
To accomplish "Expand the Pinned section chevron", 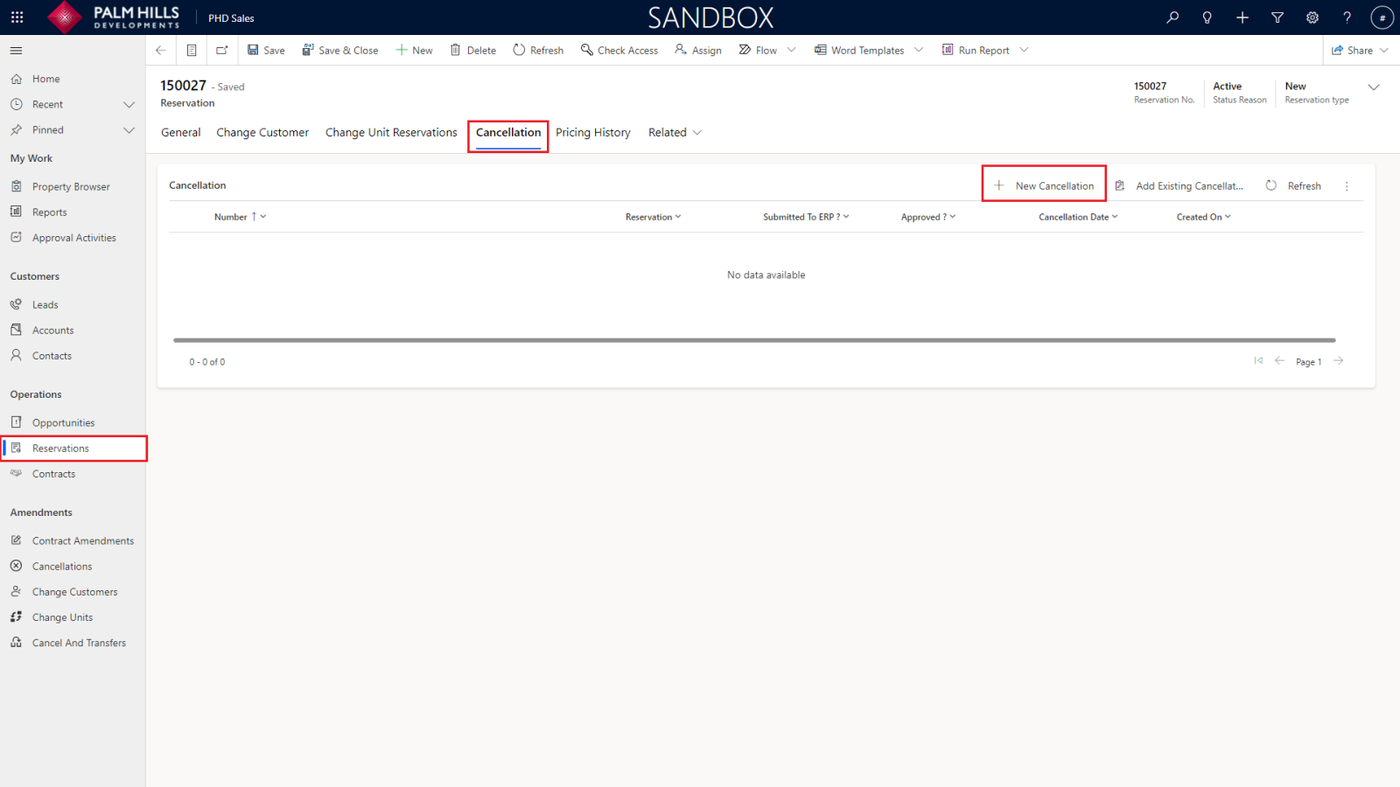I will 129,130.
